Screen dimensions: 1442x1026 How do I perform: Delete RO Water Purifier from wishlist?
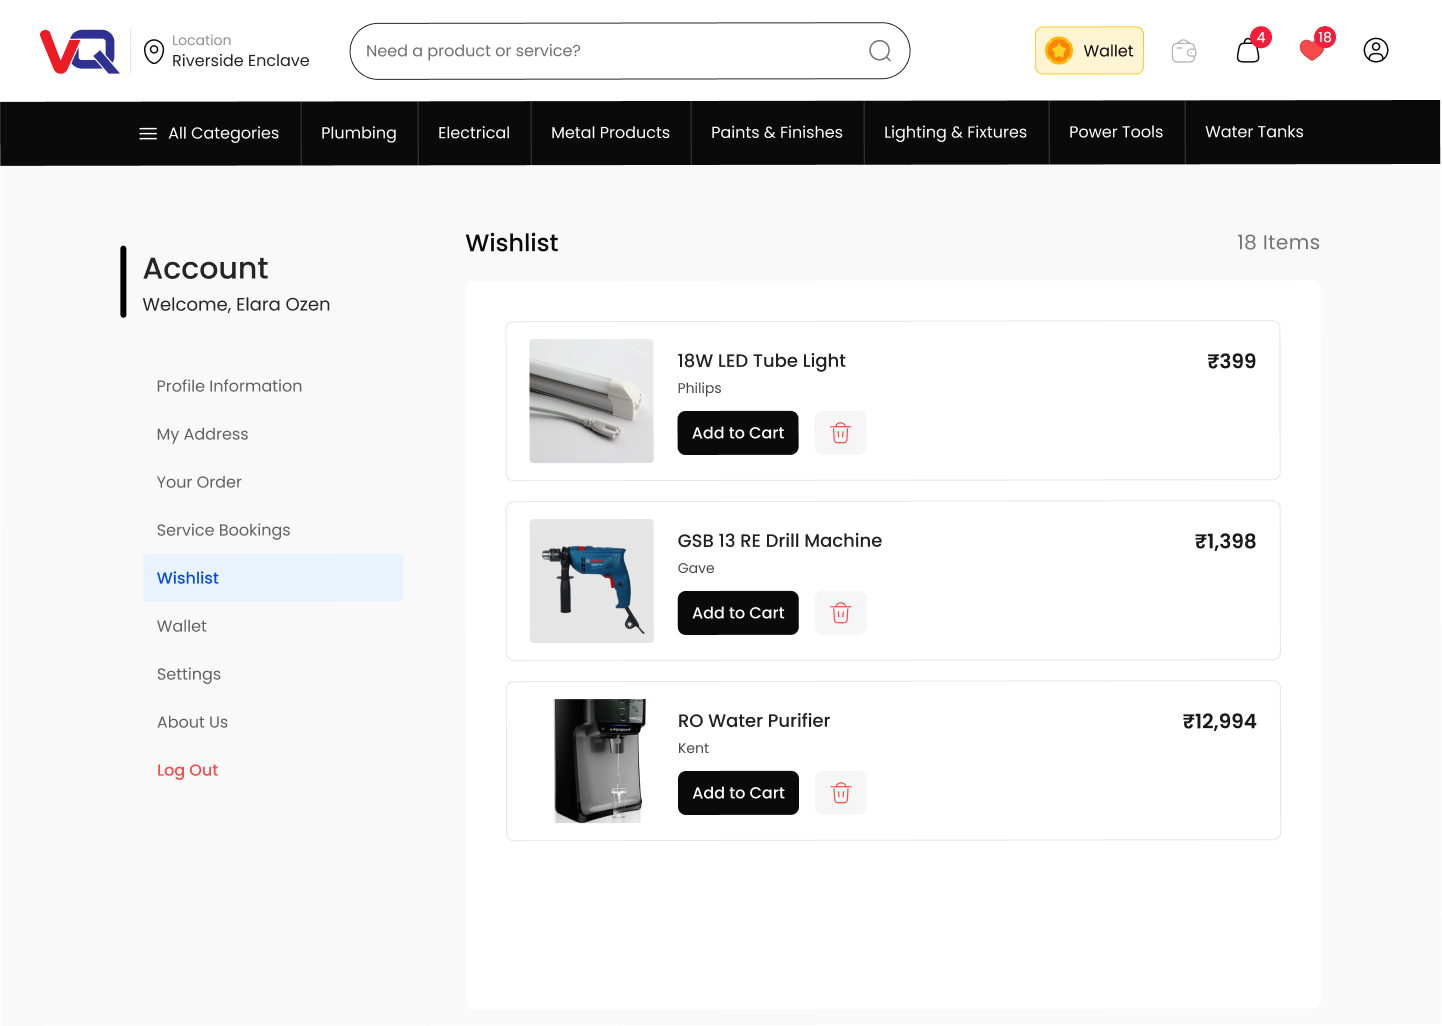[840, 793]
